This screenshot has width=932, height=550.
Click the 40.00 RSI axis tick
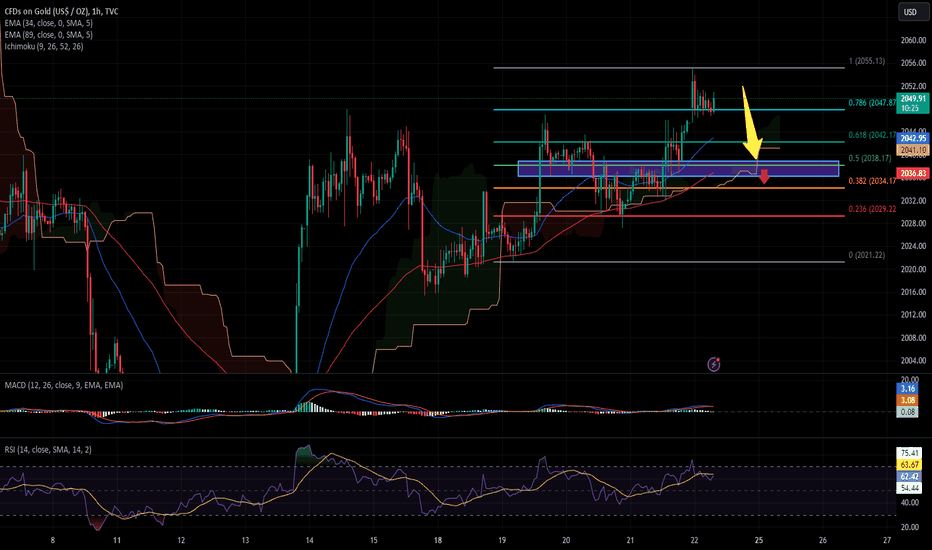click(910, 502)
